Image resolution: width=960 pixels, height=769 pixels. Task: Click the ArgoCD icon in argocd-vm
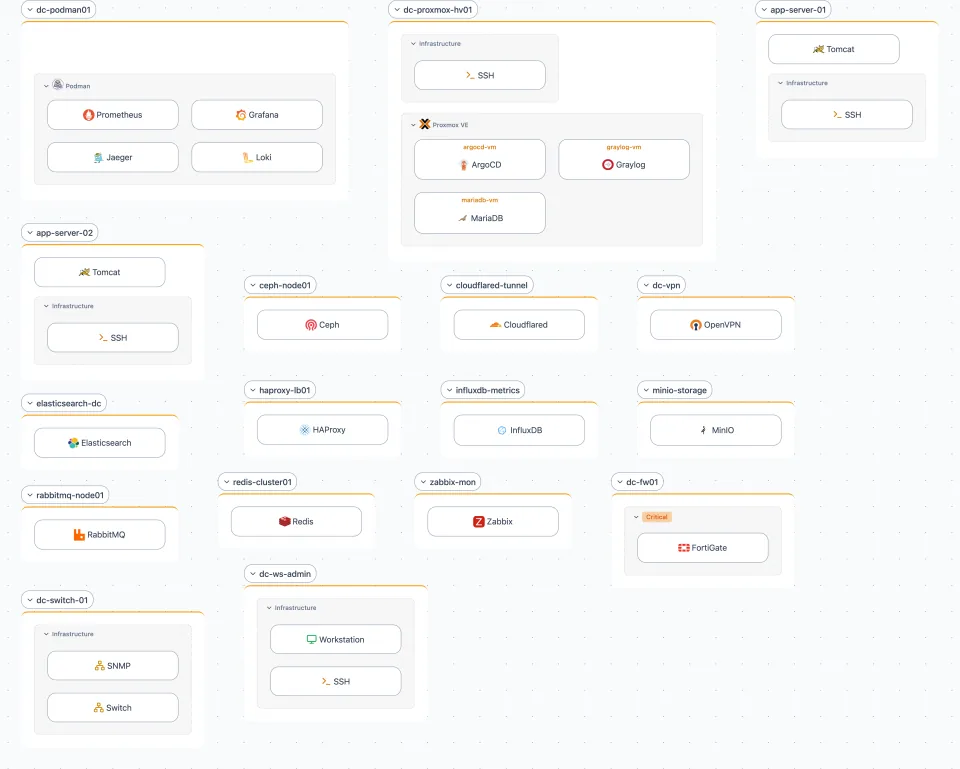click(x=464, y=165)
